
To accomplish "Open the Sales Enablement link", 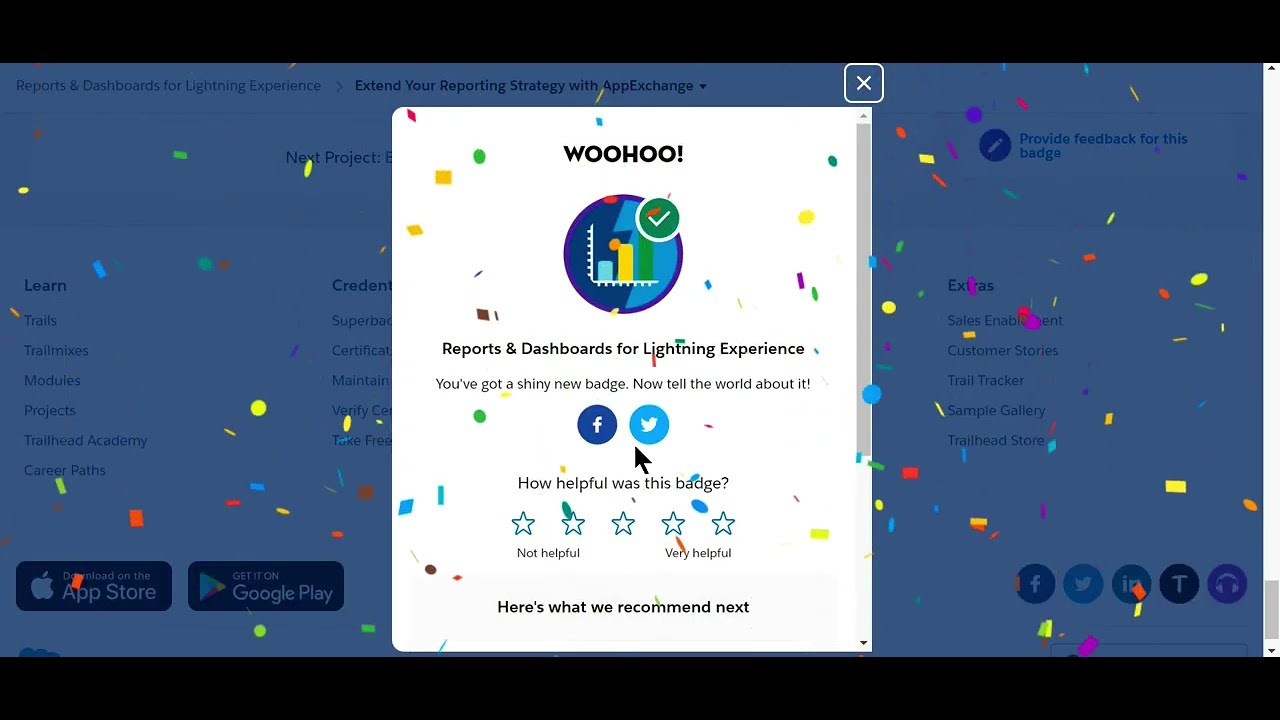I will tap(1005, 320).
